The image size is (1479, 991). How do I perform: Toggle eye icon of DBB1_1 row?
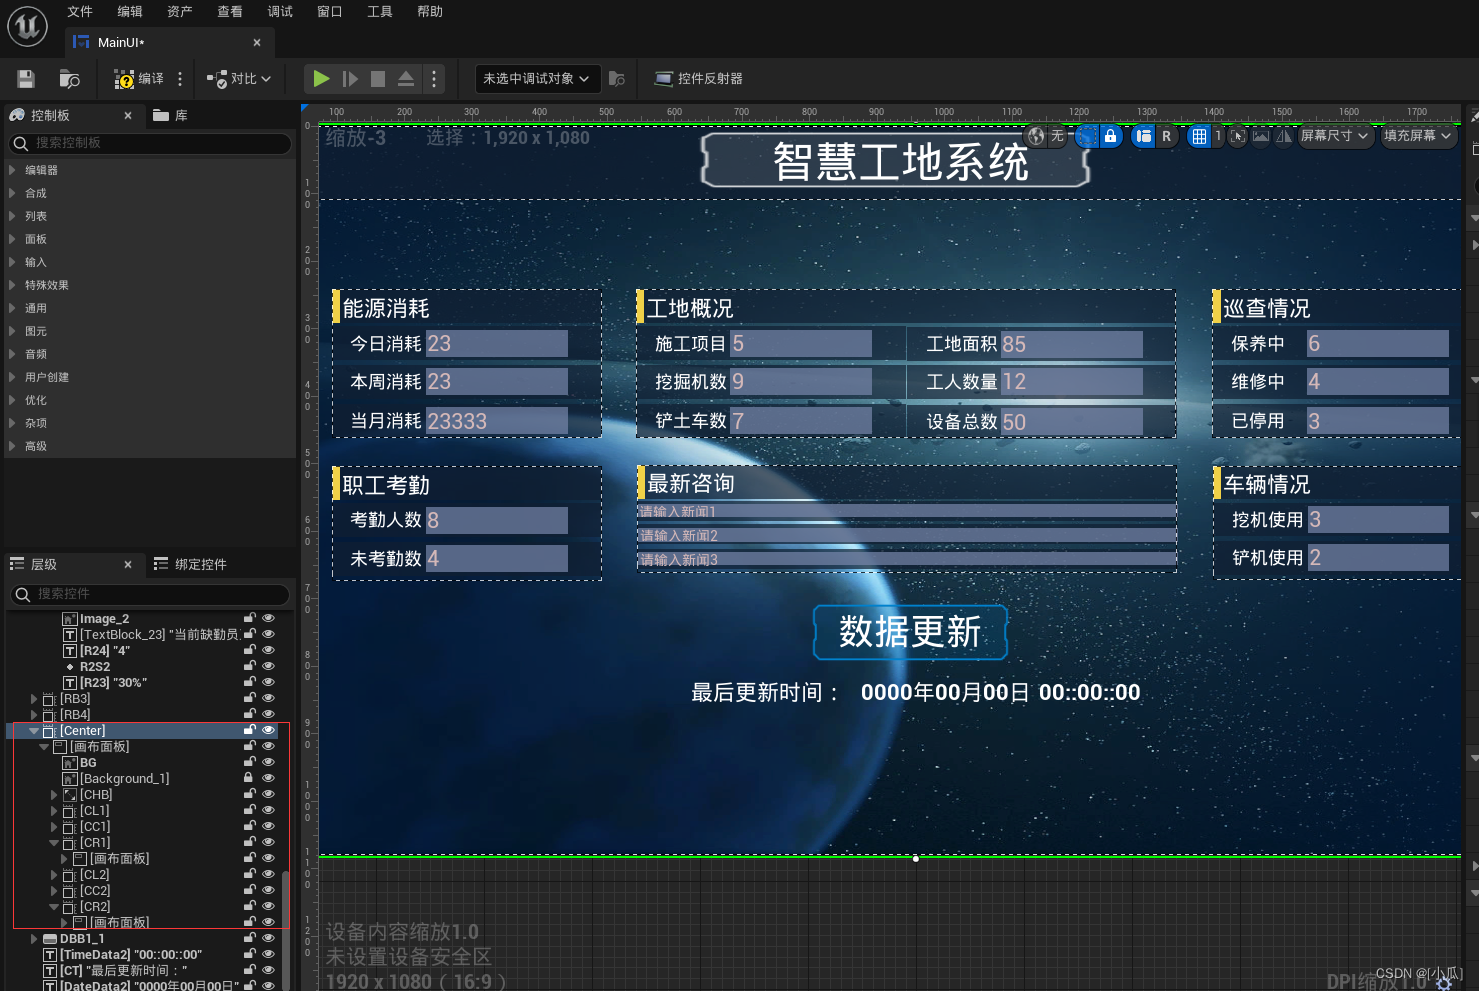click(268, 938)
